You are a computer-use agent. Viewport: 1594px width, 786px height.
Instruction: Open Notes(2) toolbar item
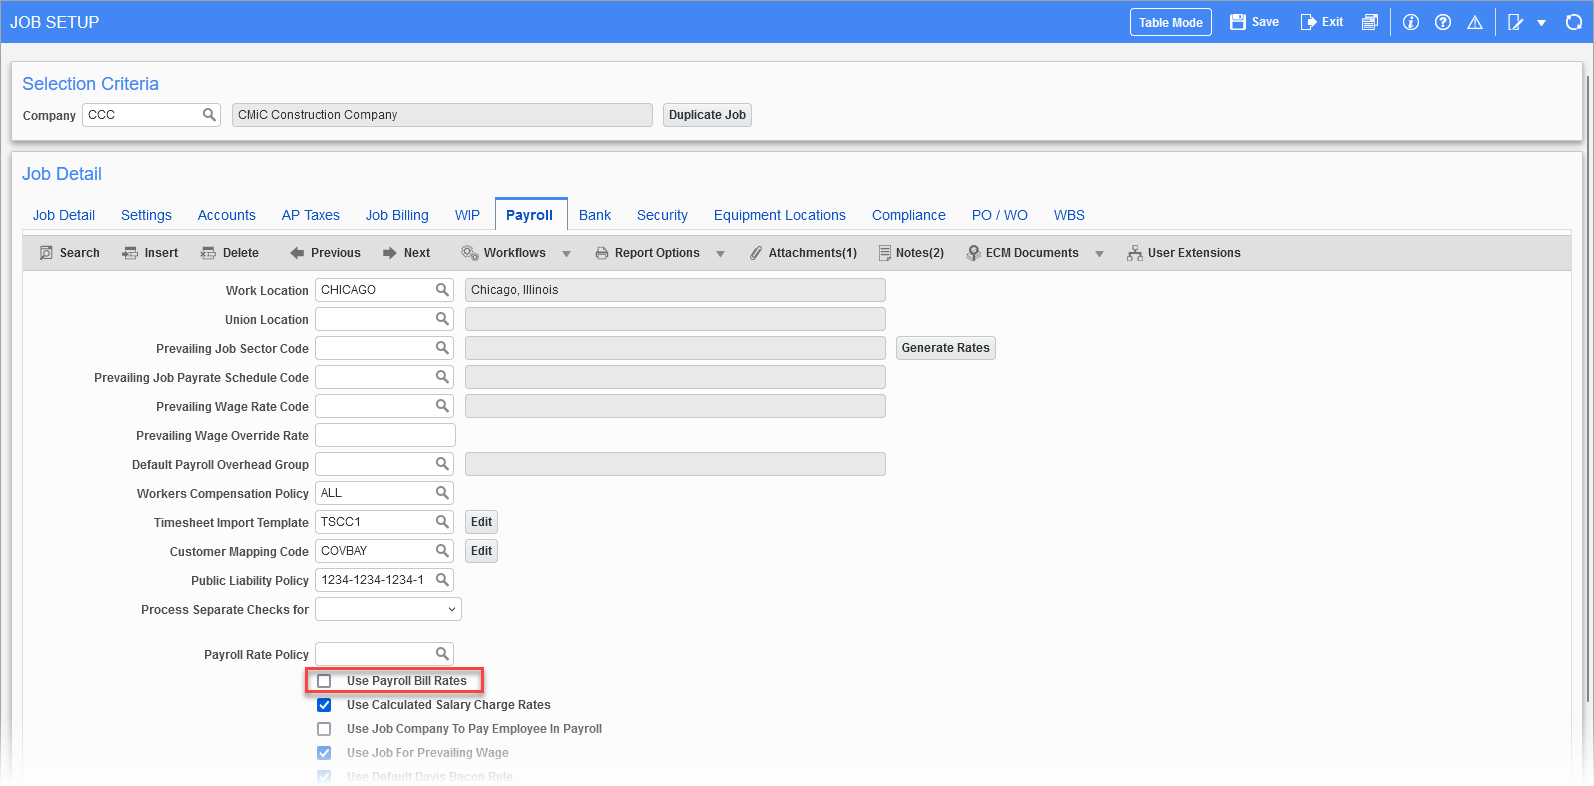[x=911, y=253]
